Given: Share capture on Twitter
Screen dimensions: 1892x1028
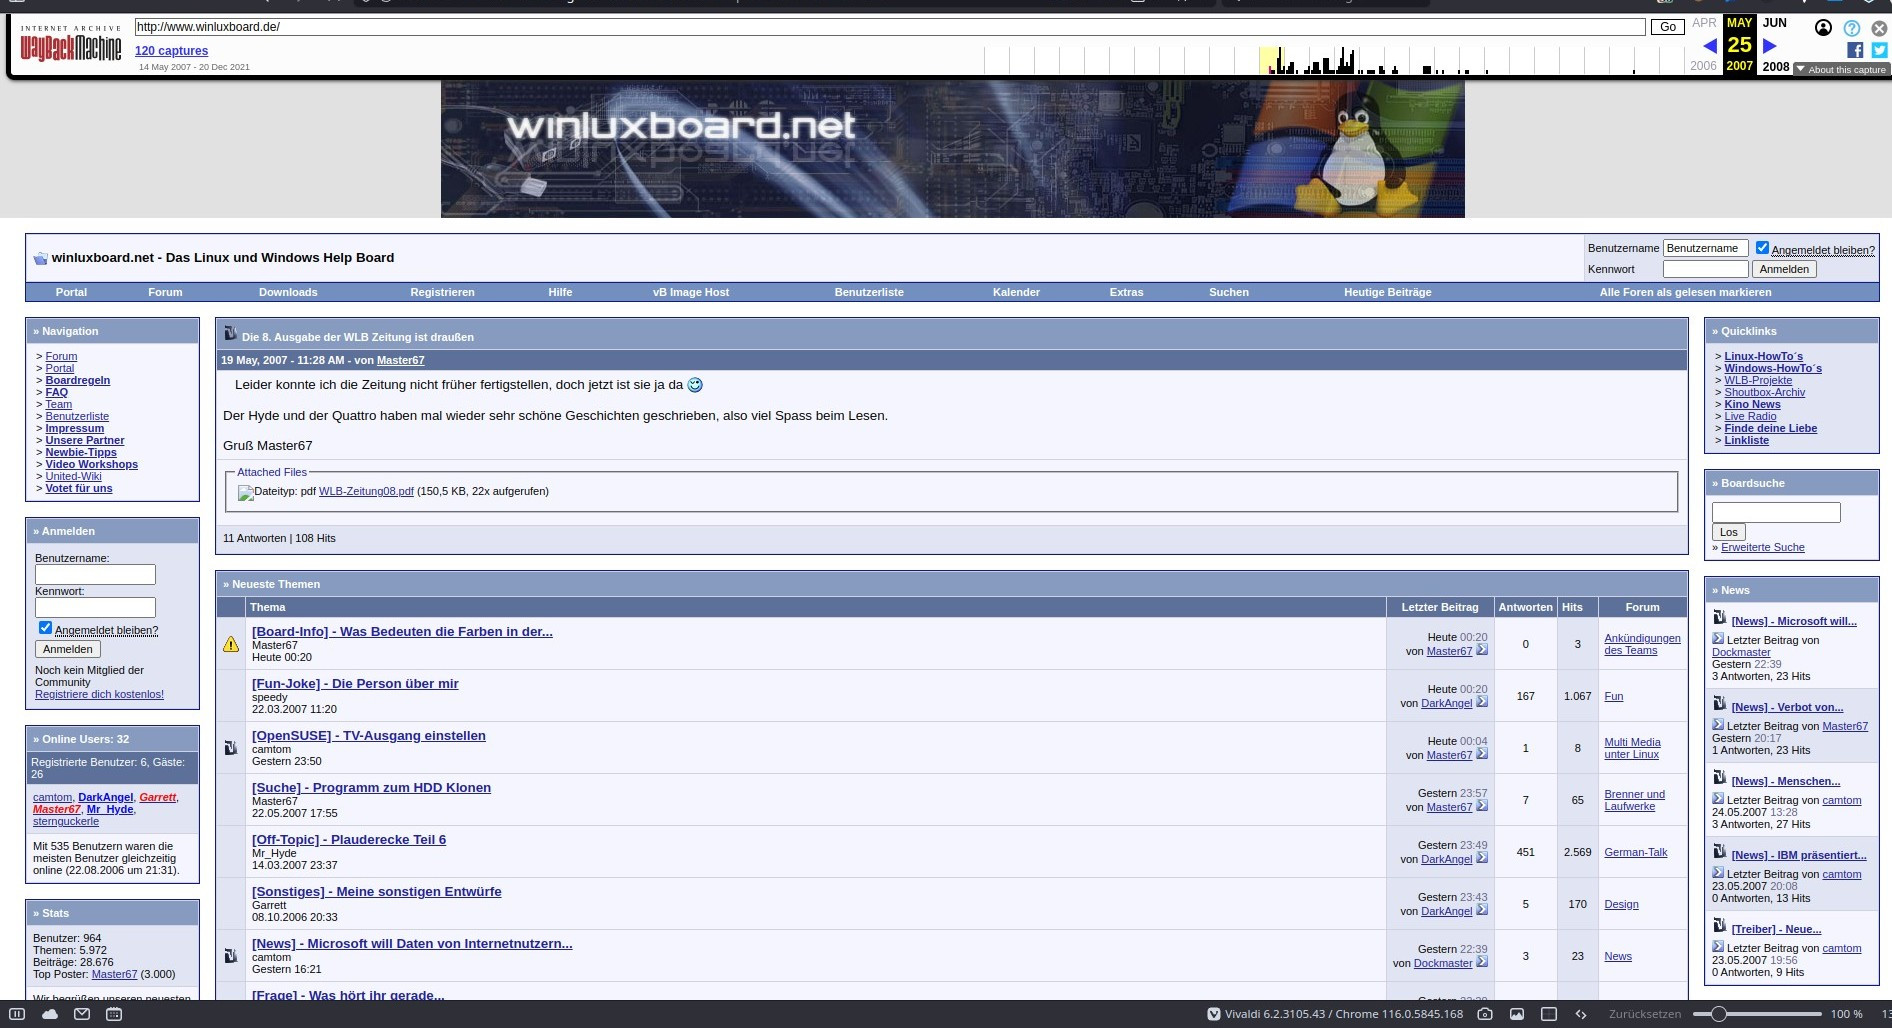Looking at the screenshot, I should [x=1879, y=50].
